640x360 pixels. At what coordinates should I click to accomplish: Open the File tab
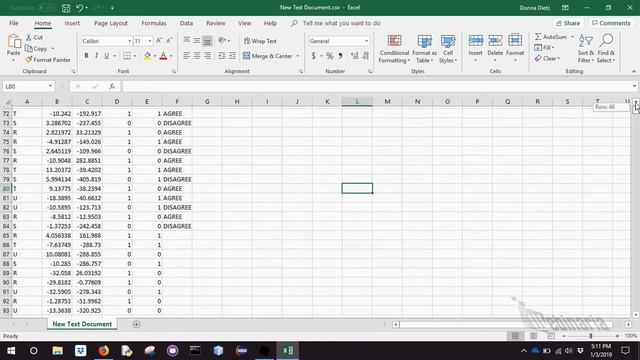coord(13,23)
